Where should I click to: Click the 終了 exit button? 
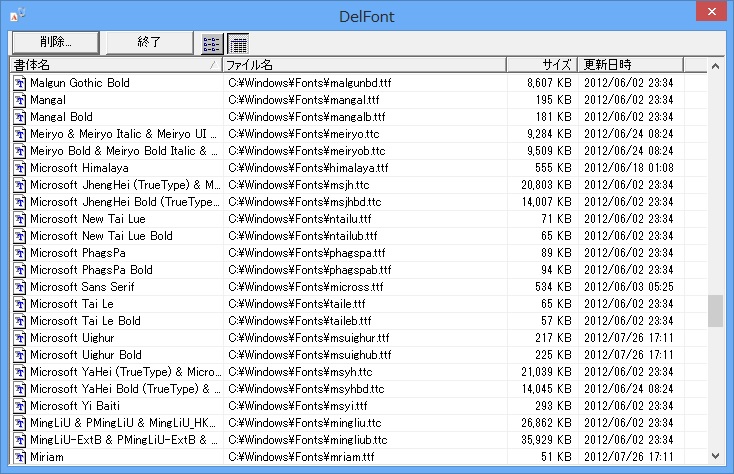[149, 43]
